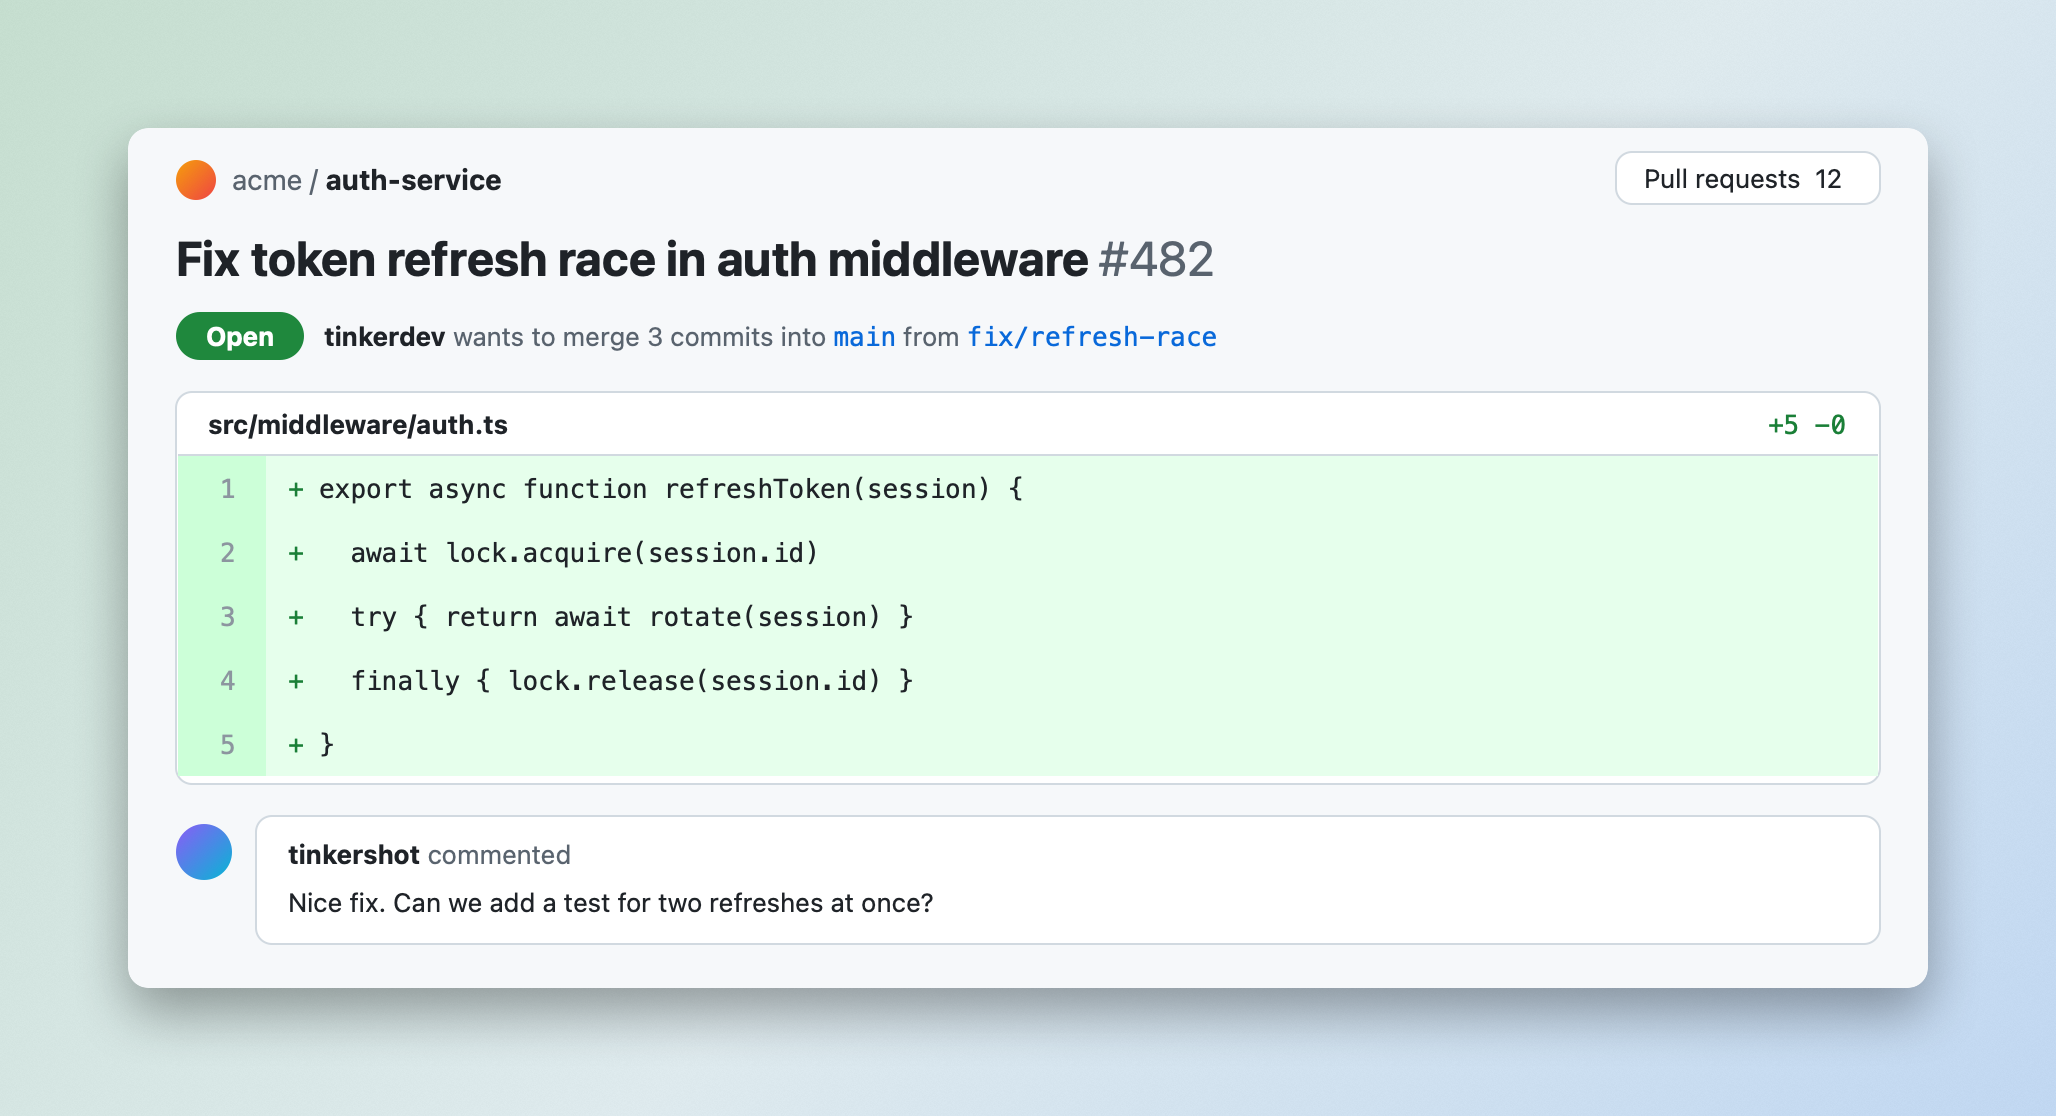Viewport: 2056px width, 1116px height.
Task: Click the −0 deletions count
Action: coord(1830,425)
